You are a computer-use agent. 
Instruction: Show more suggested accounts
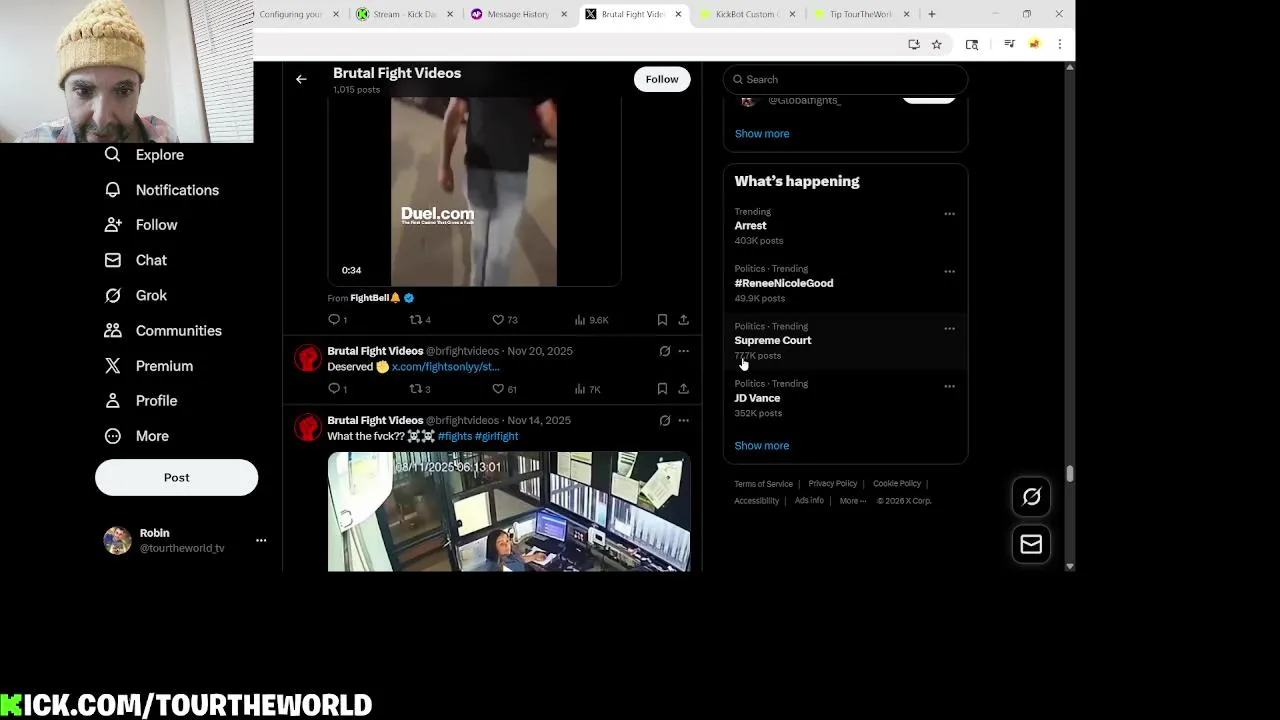[x=762, y=134]
